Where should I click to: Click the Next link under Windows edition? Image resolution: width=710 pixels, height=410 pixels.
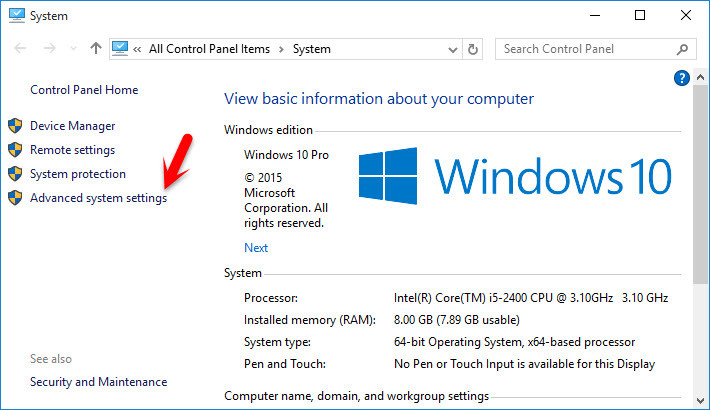tap(256, 248)
